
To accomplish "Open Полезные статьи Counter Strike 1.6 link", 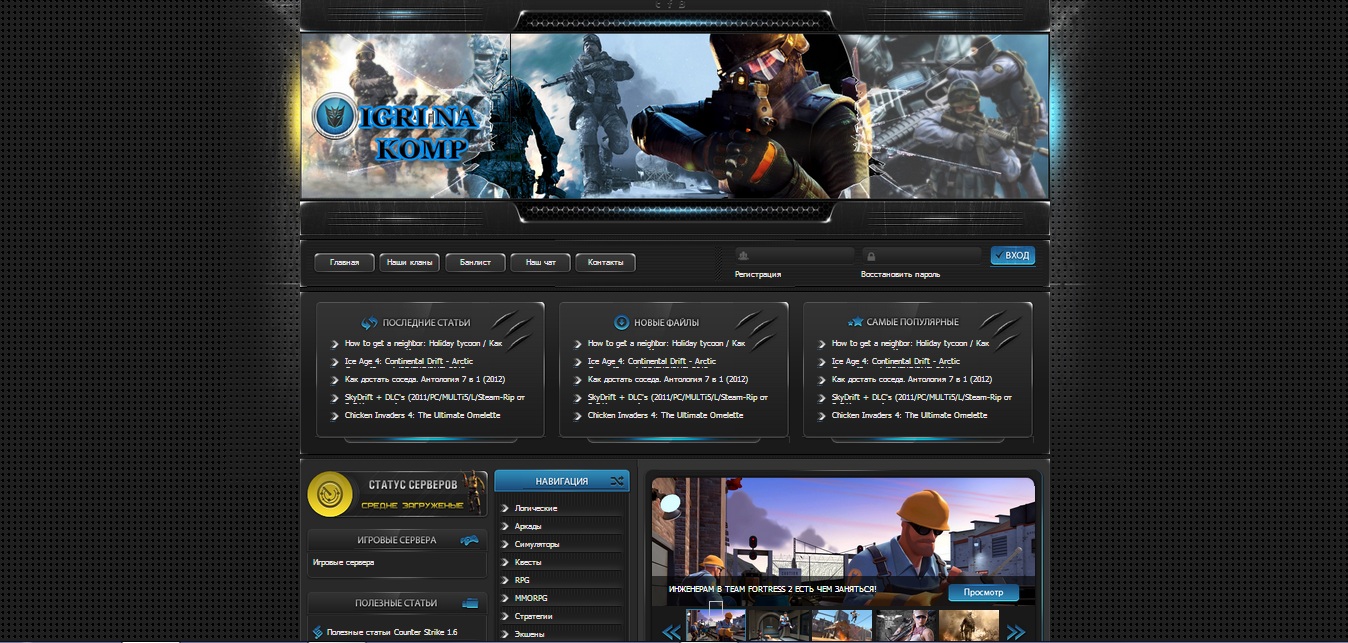I will 392,632.
